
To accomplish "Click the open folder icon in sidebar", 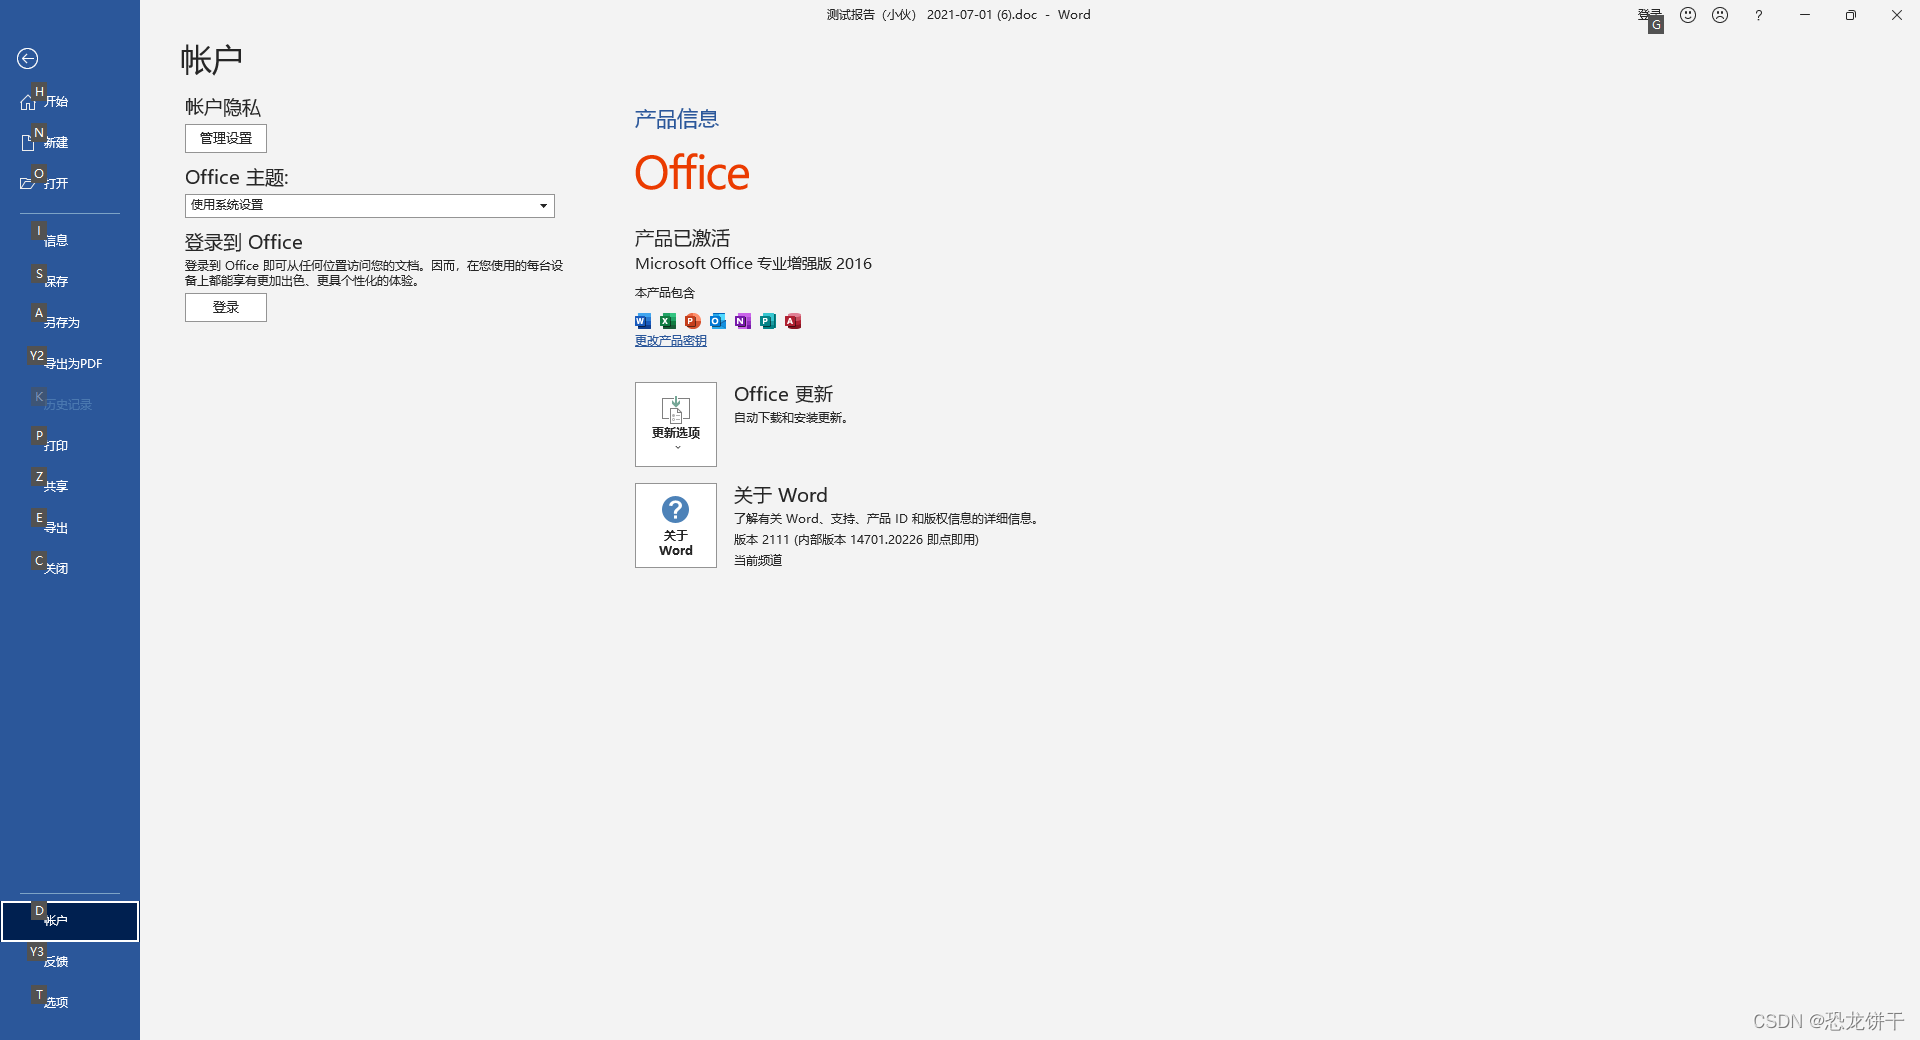I will click(28, 183).
